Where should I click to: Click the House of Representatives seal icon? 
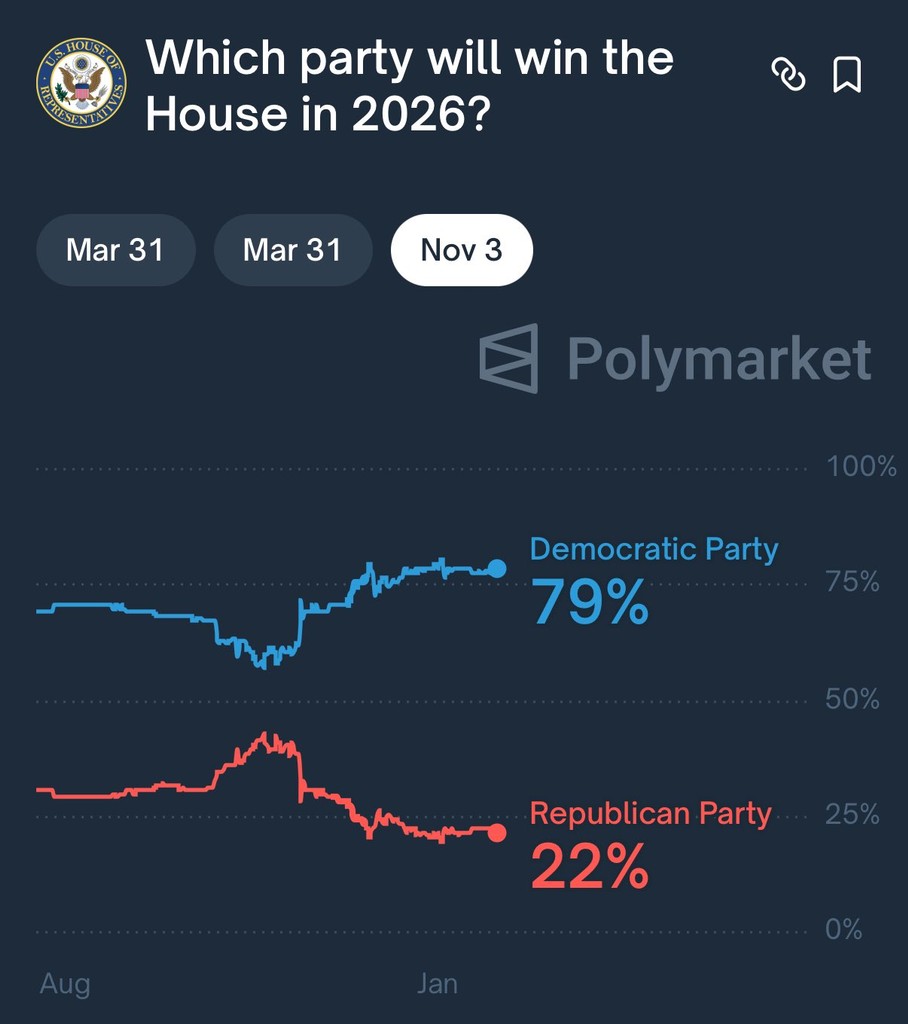[81, 83]
